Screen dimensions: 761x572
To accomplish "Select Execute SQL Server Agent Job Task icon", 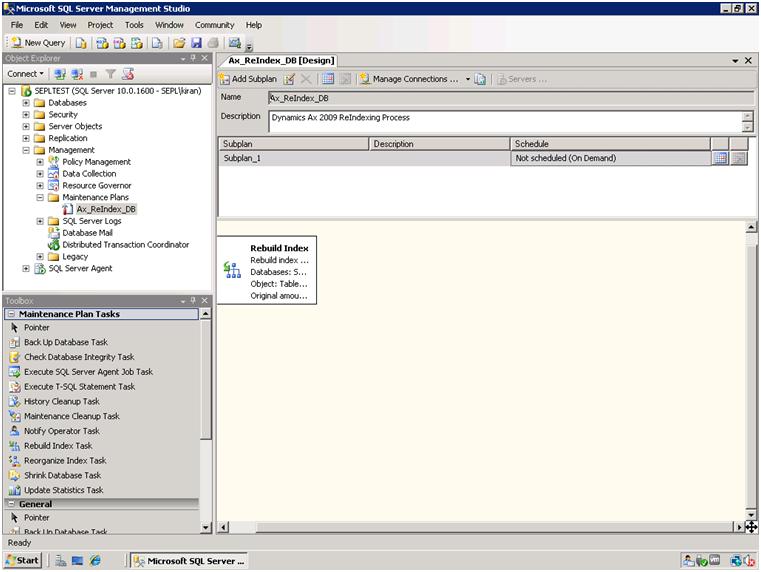I will pyautogui.click(x=15, y=372).
